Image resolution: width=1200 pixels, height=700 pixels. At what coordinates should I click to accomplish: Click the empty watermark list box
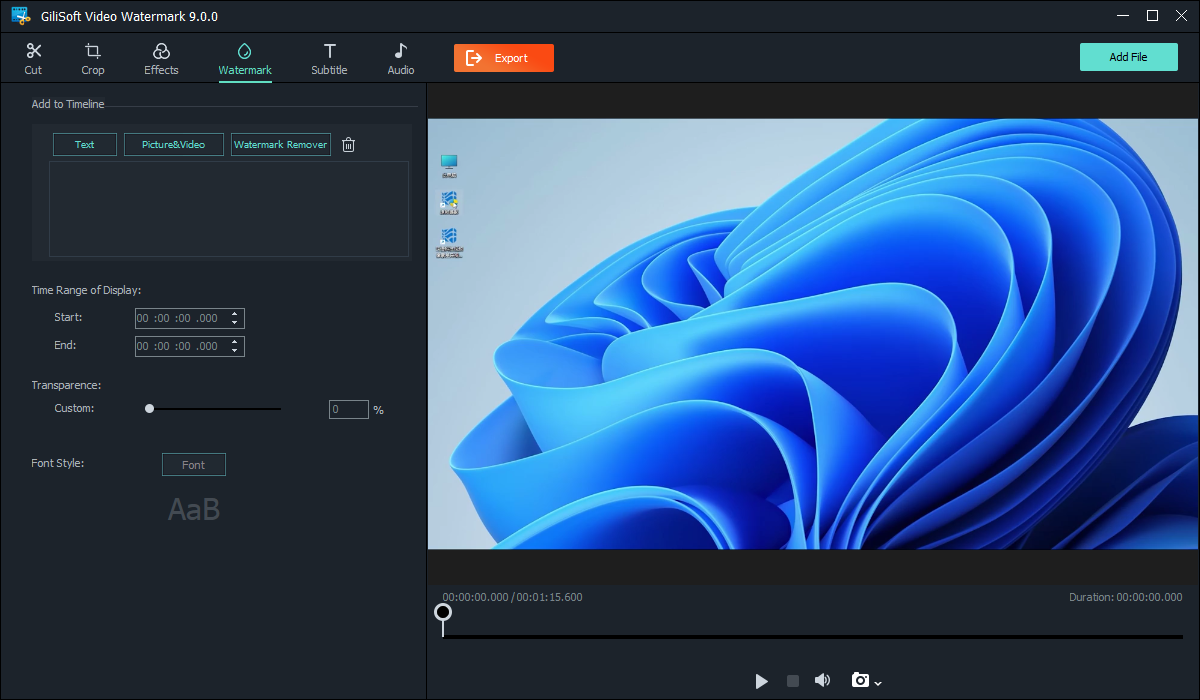click(x=229, y=209)
